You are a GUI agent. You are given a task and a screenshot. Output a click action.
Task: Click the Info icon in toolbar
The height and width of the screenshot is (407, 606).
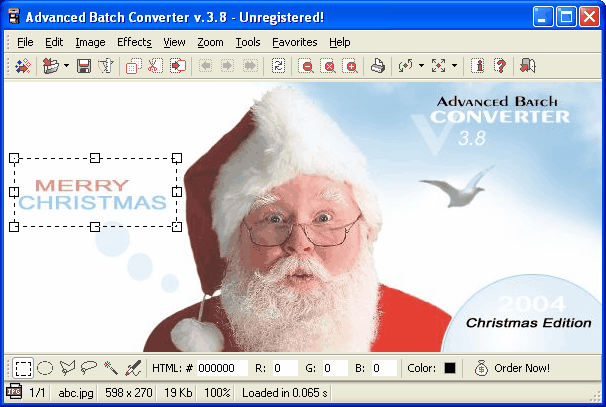tap(478, 66)
